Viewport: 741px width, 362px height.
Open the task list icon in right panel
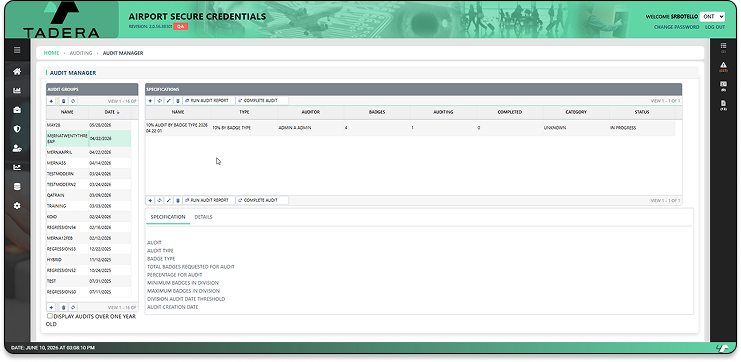[x=723, y=46]
